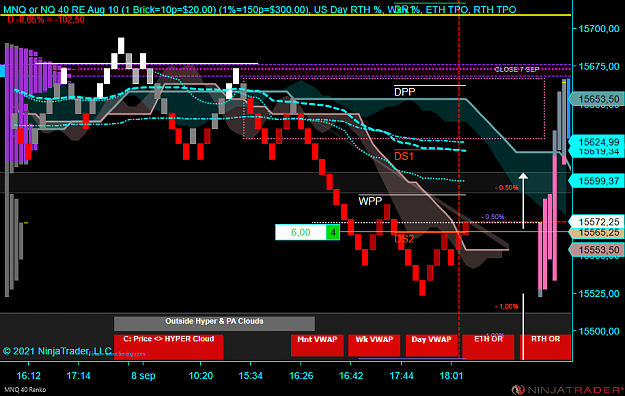Click the DS1 pivot label
This screenshot has width=625, height=396.
[x=404, y=156]
